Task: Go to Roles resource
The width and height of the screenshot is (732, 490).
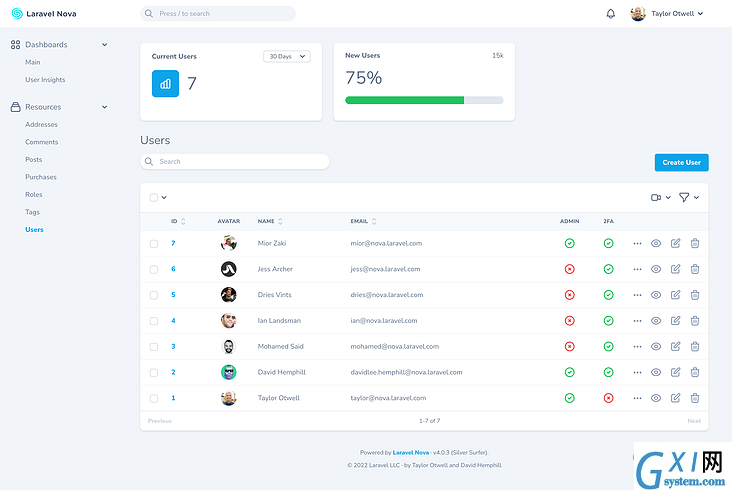Action: [x=34, y=195]
